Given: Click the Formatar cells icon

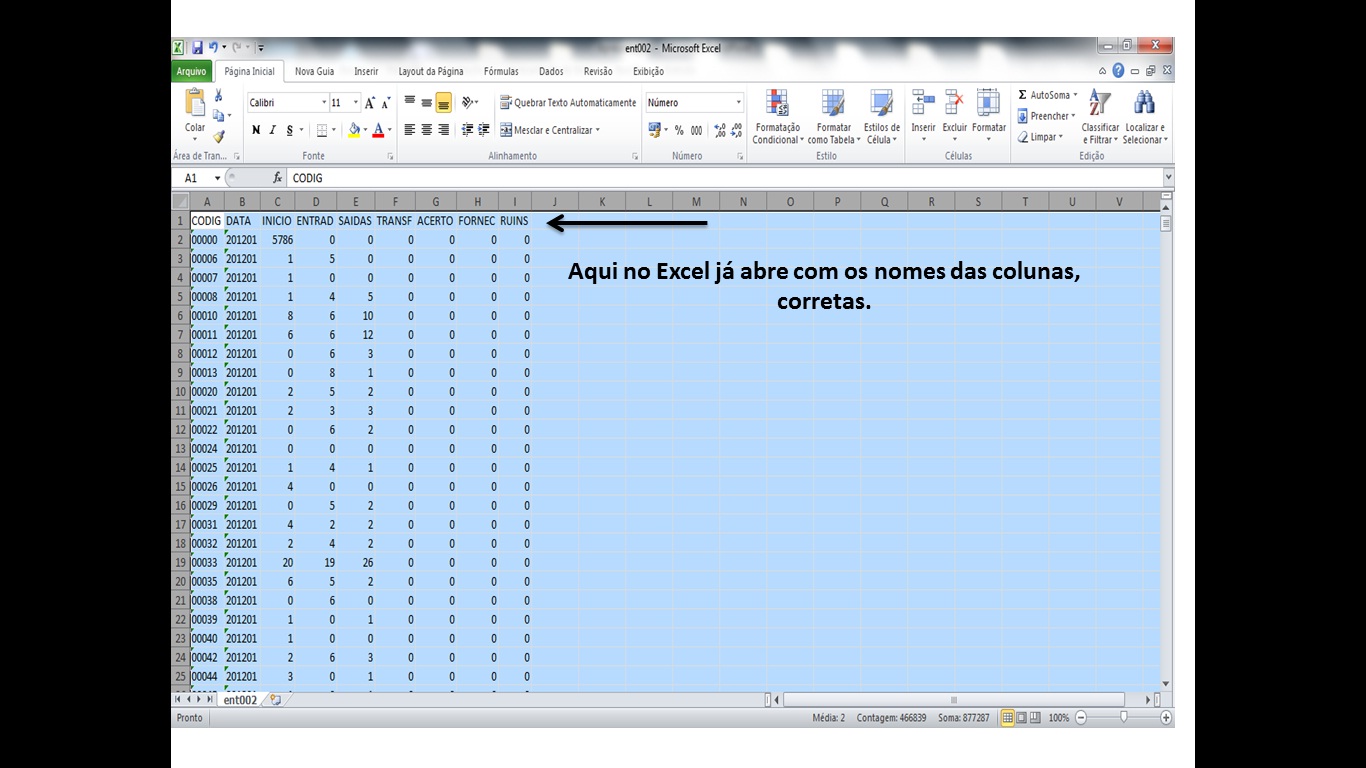Looking at the screenshot, I should (988, 103).
